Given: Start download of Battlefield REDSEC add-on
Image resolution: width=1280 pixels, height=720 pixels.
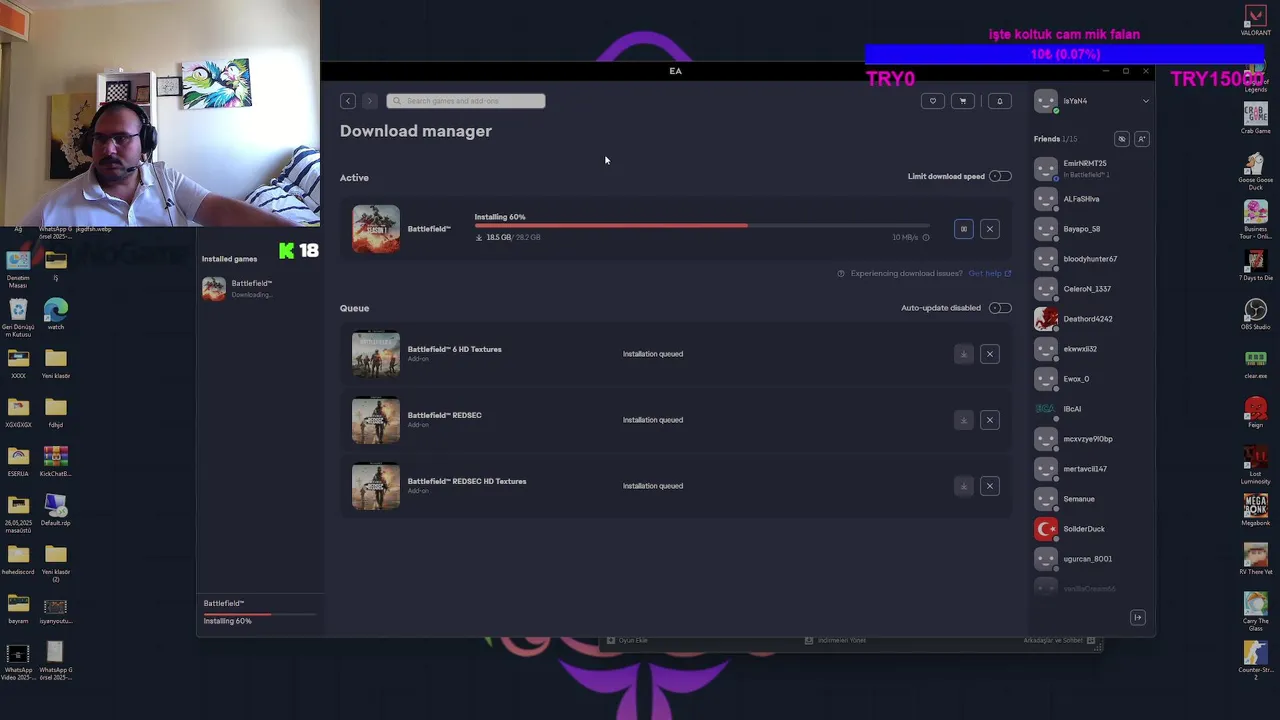Looking at the screenshot, I should [963, 420].
